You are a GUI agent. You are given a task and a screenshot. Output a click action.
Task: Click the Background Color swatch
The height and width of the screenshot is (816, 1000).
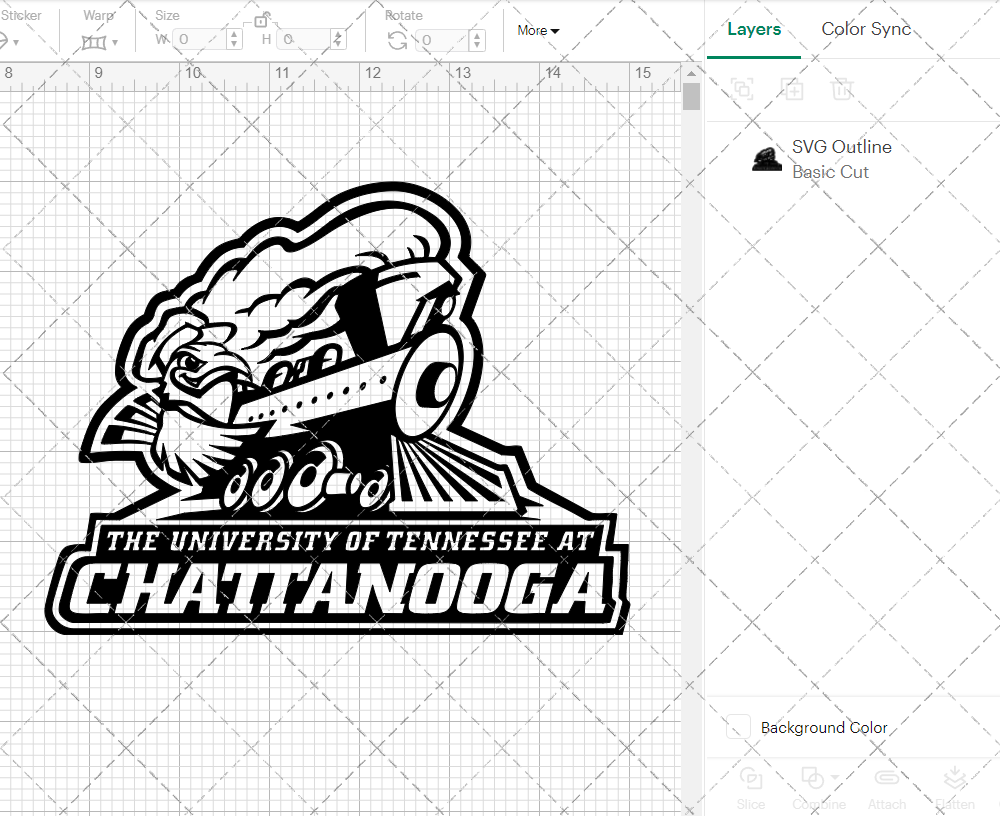click(x=736, y=728)
